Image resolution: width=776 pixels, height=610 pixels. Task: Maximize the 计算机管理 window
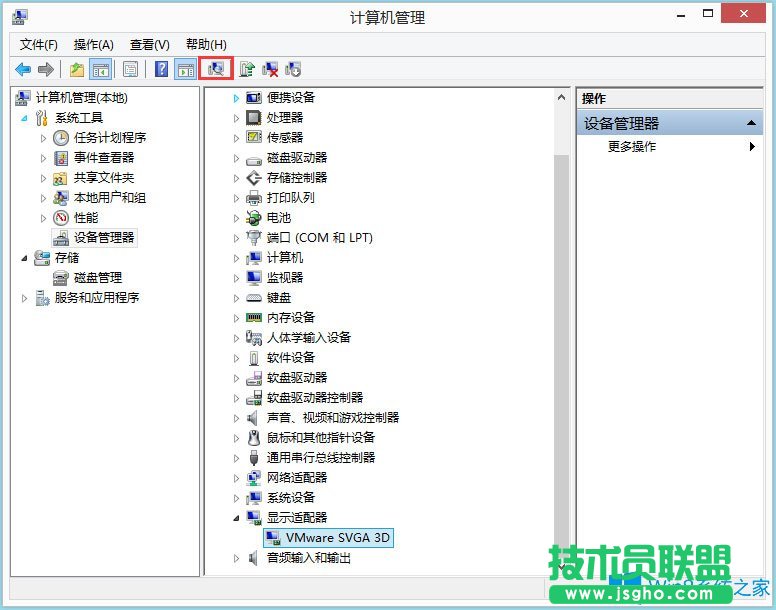(x=708, y=14)
